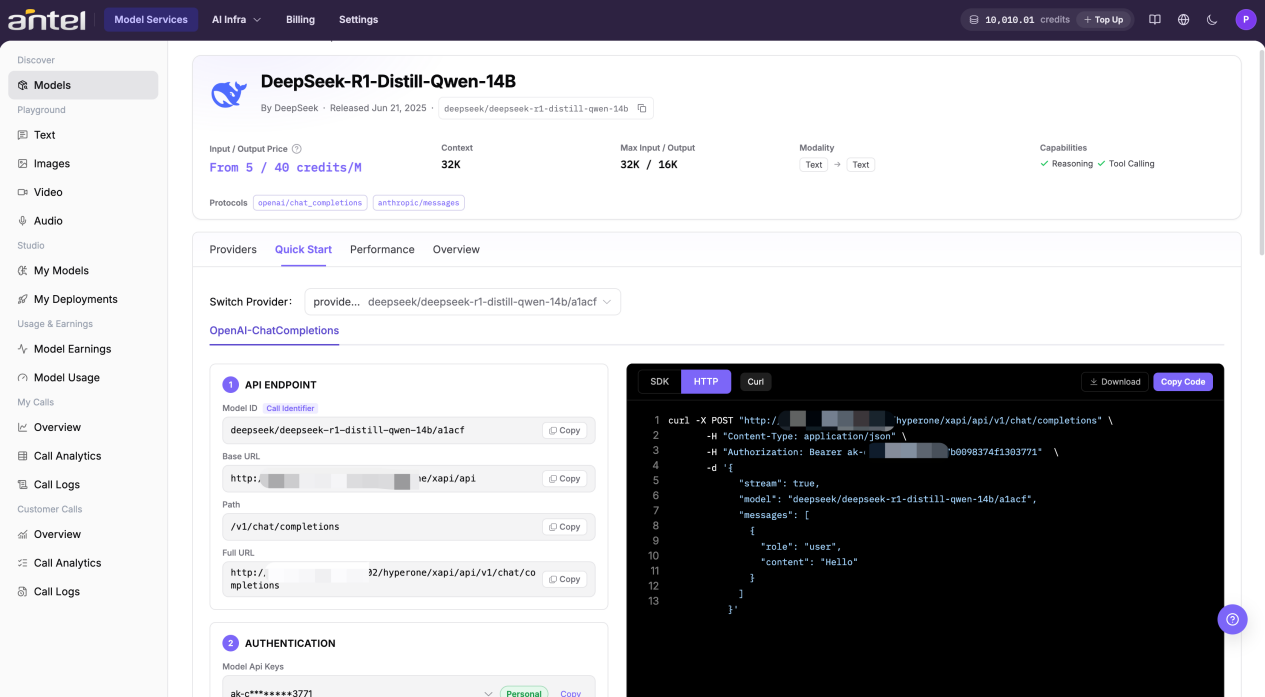Viewport: 1265px width, 697px height.
Task: Switch to the Quick Start tab
Action: [x=303, y=249]
